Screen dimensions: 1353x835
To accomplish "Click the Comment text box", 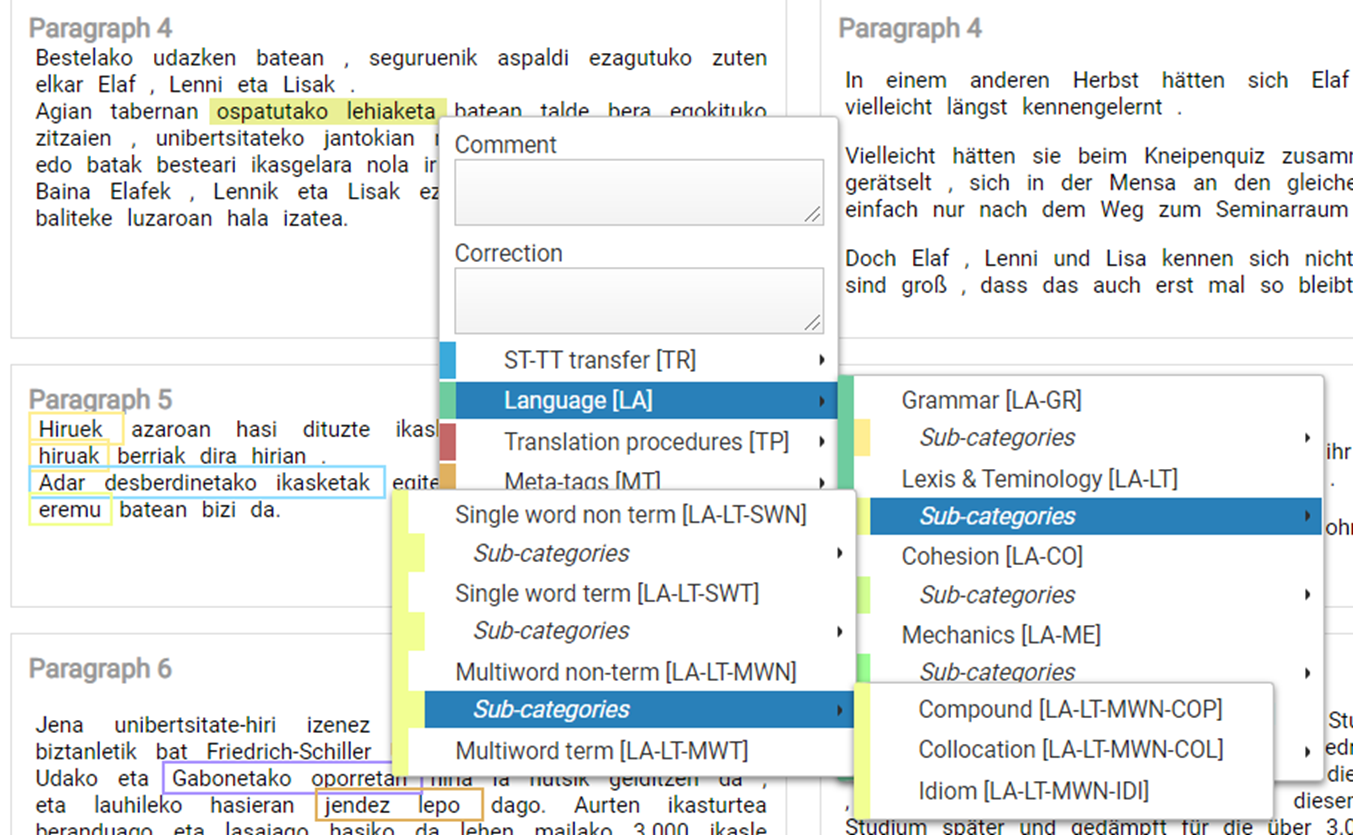I will click(x=638, y=192).
